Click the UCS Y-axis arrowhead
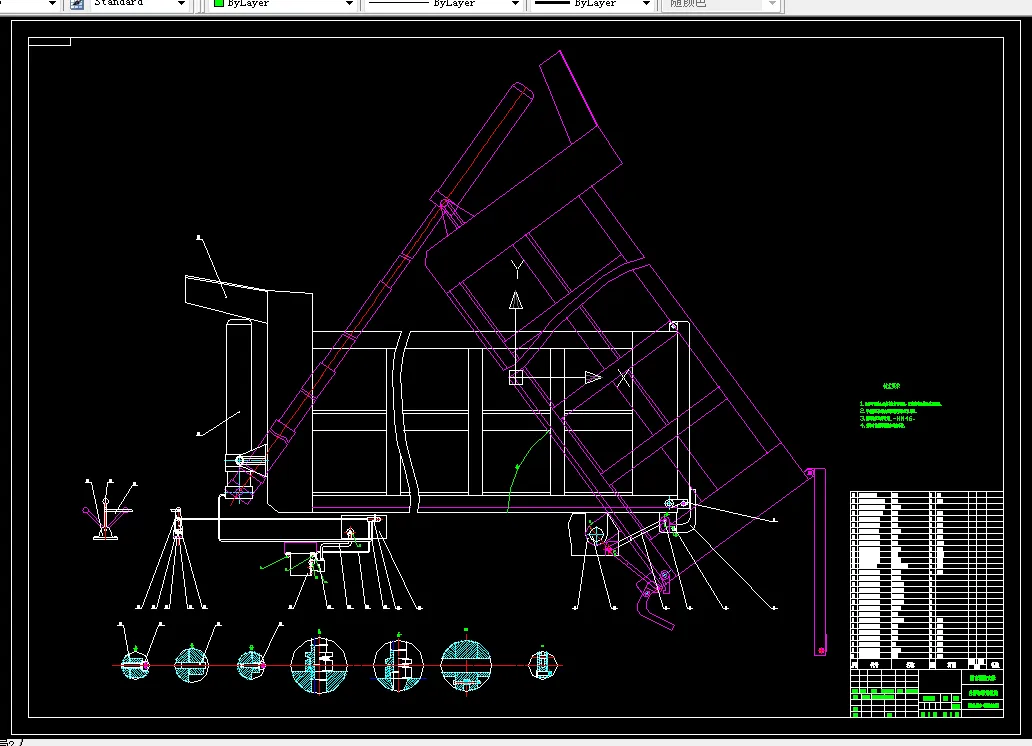Image resolution: width=1032 pixels, height=746 pixels. pos(516,301)
